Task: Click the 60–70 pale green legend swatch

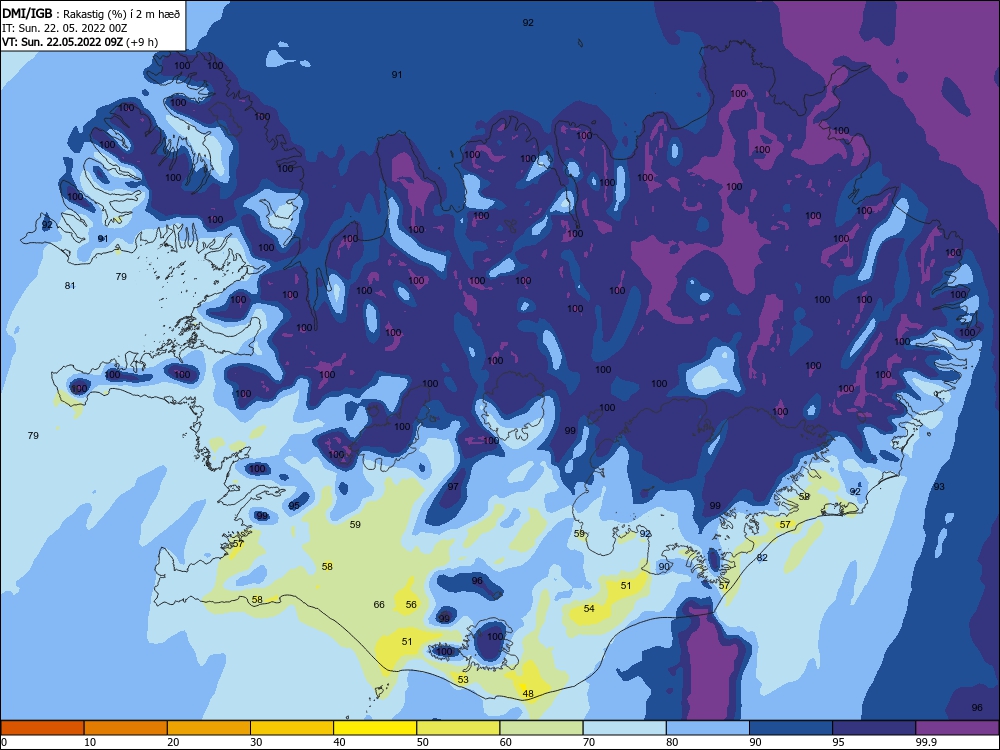Action: pos(541,728)
